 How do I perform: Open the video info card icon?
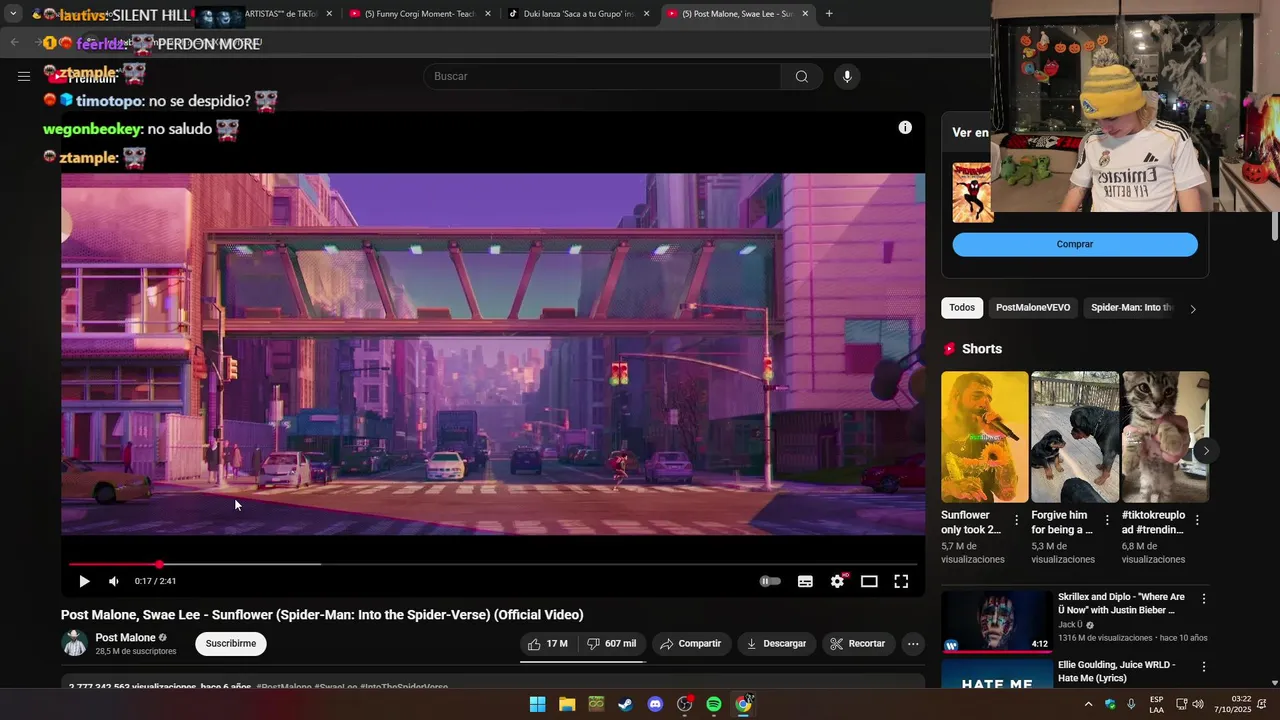[x=905, y=127]
